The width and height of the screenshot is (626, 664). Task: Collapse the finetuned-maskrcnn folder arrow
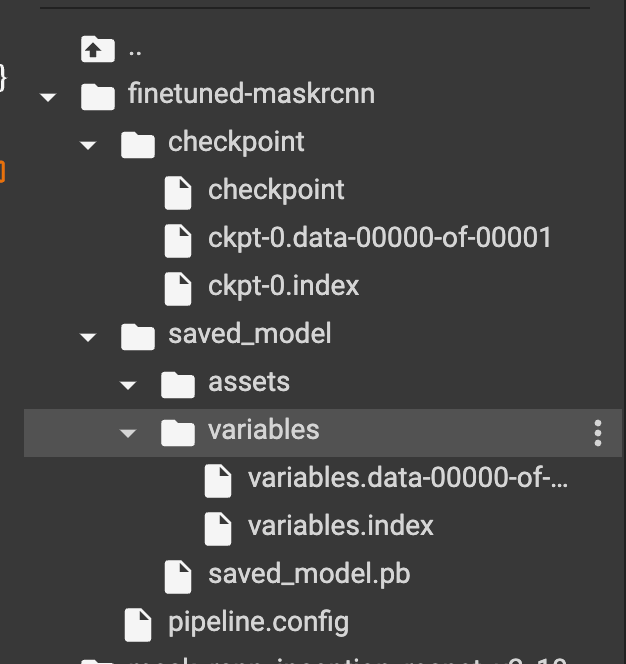click(48, 97)
